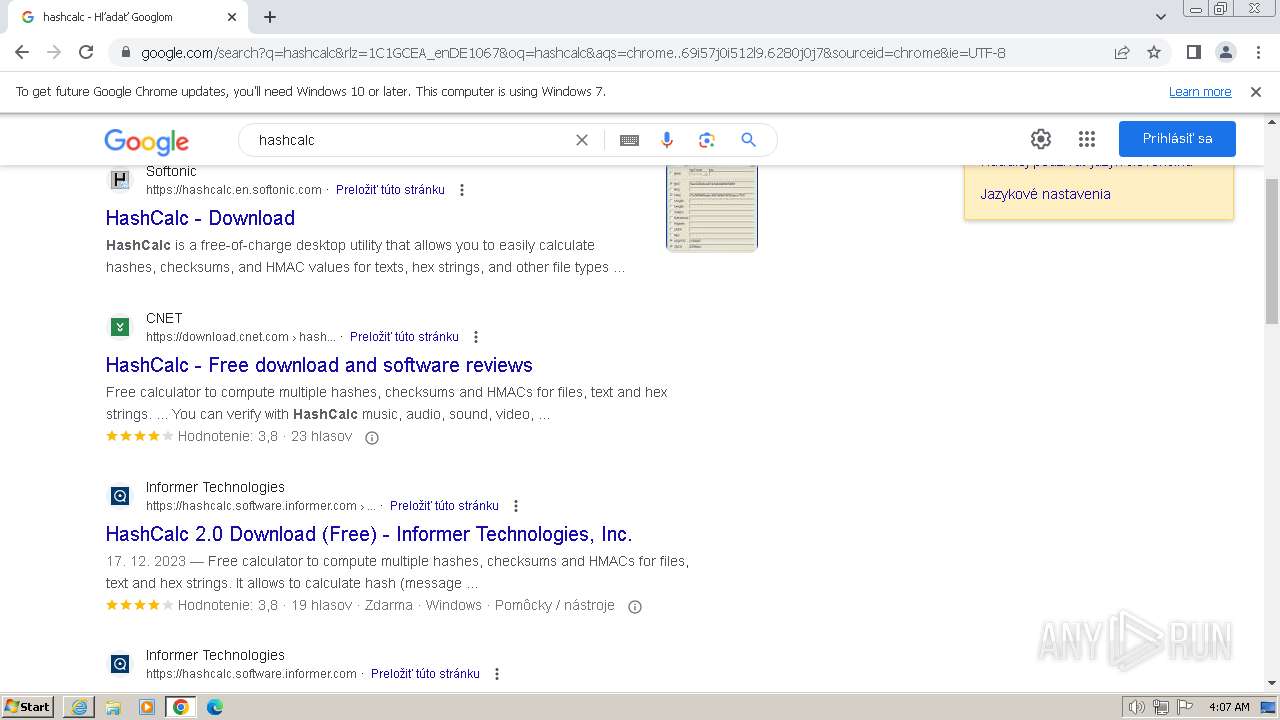Open Jazykové nastavenia link
The height and width of the screenshot is (720, 1280).
(x=1045, y=194)
